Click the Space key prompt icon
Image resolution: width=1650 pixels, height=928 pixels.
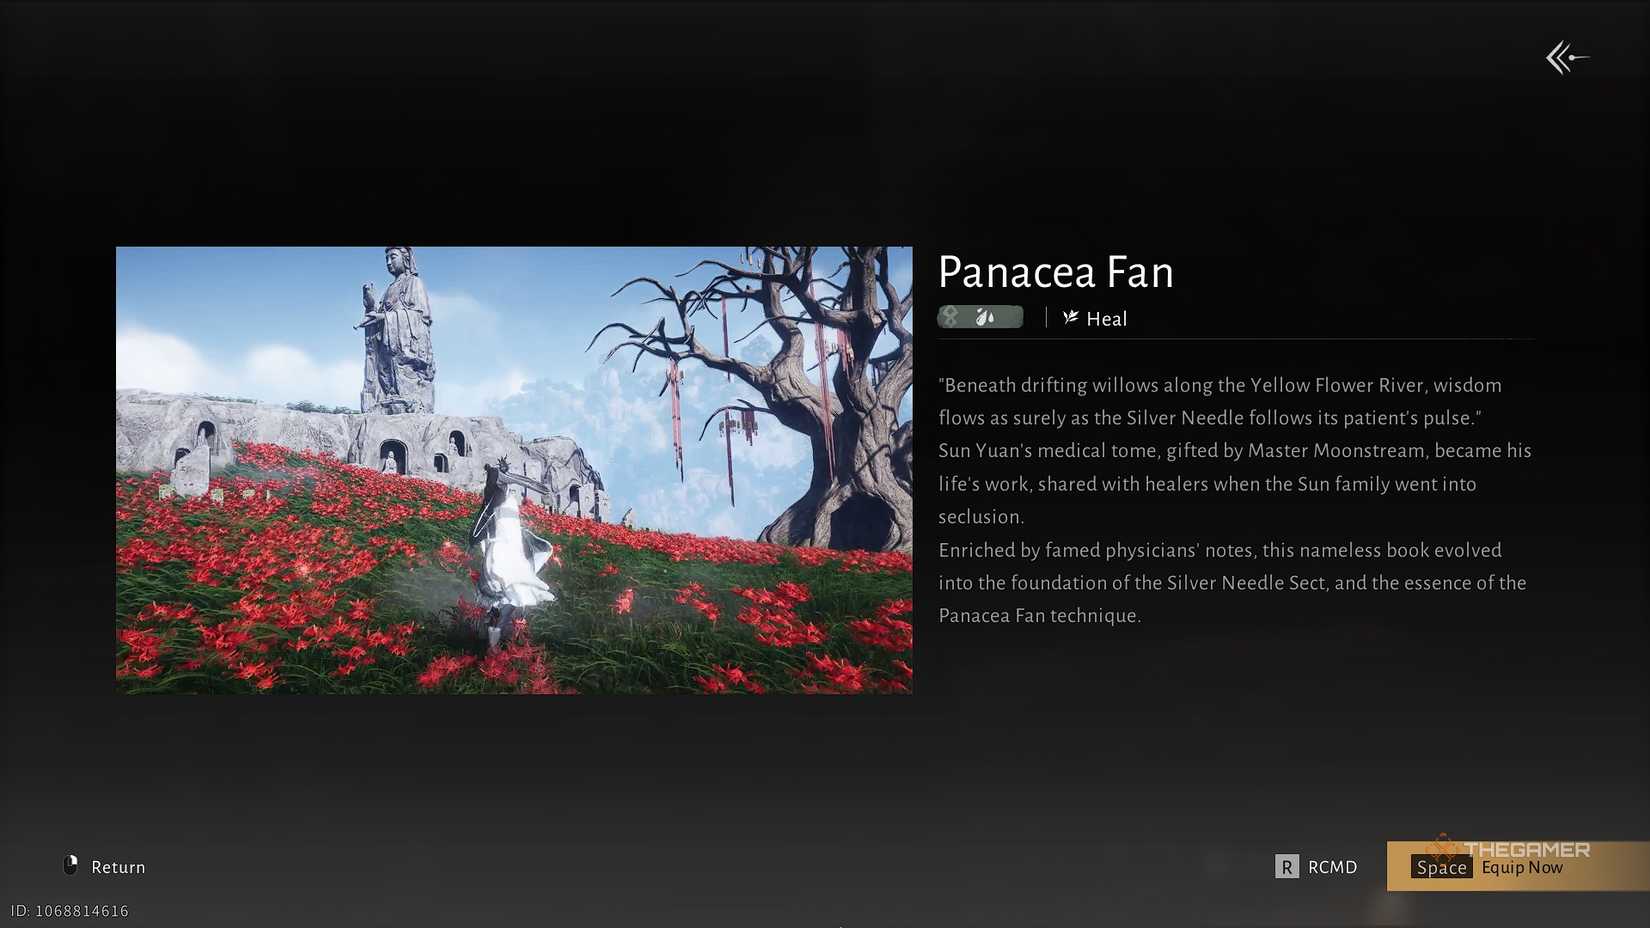click(x=1440, y=867)
